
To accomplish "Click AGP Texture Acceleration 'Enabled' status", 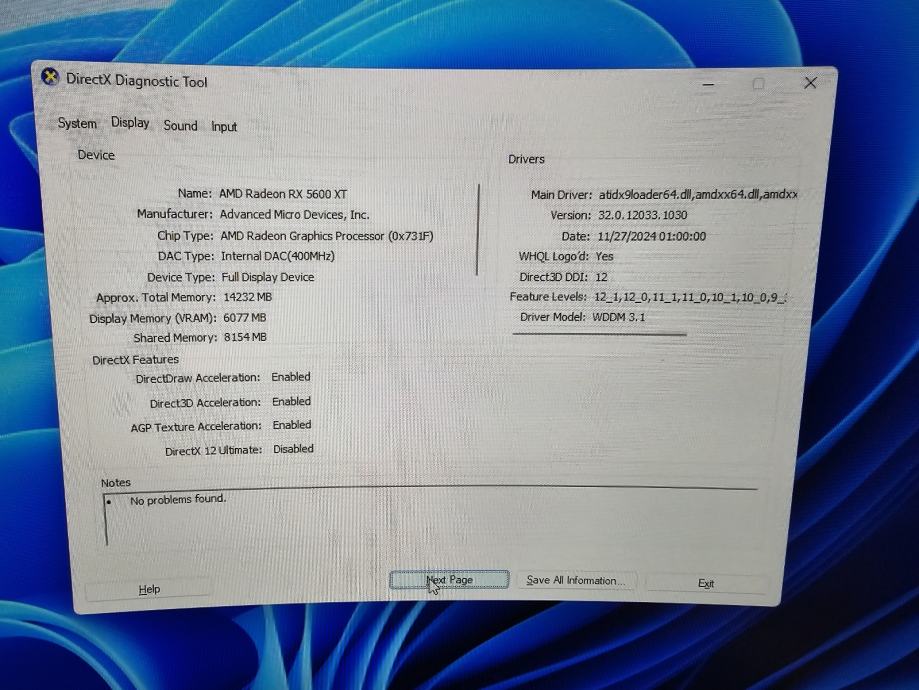I will (292, 425).
